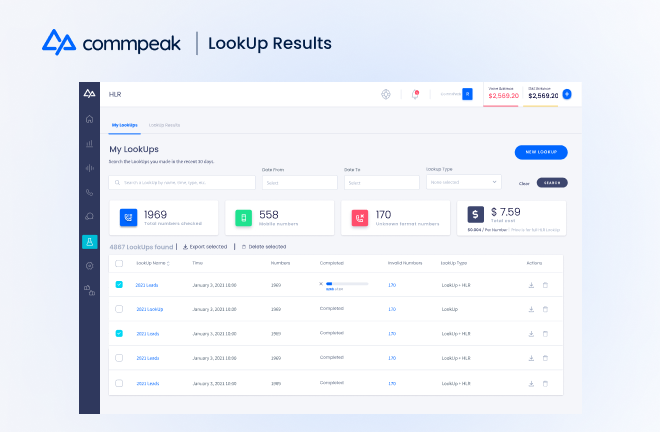Switch to the My LookUps tab
660x432 pixels.
tap(125, 125)
